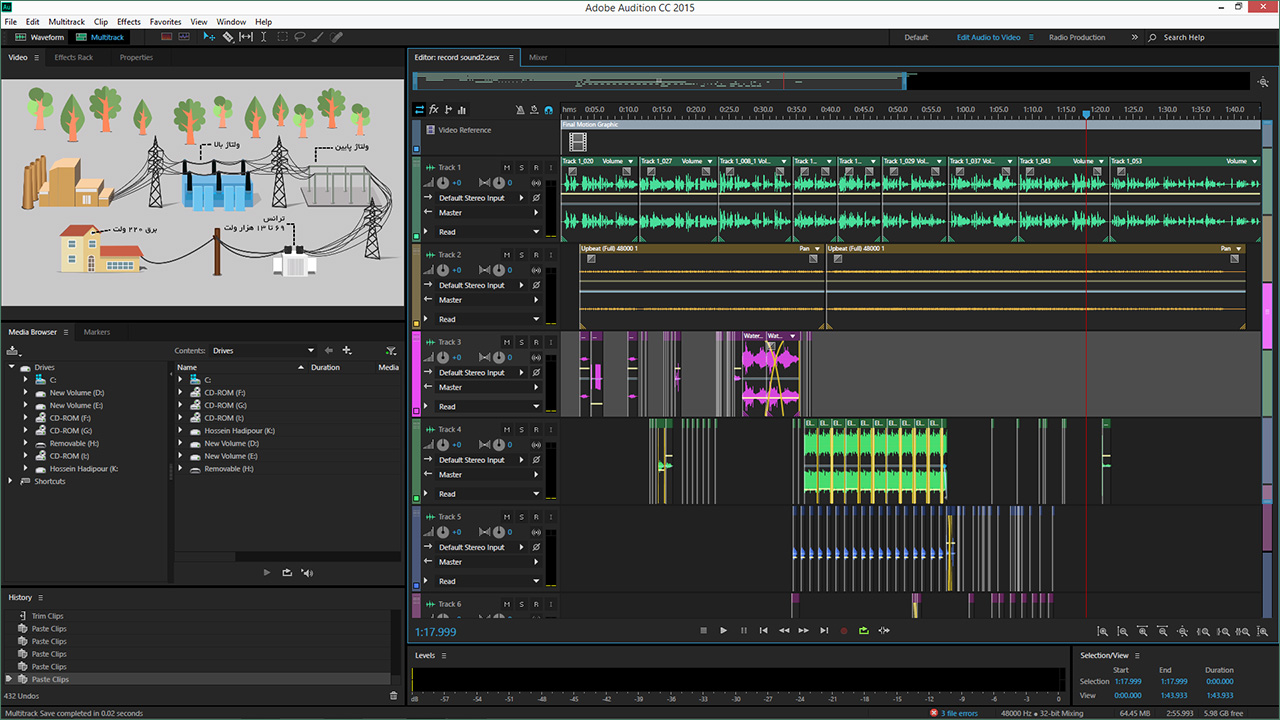
Task: Pause playback
Action: click(x=743, y=631)
